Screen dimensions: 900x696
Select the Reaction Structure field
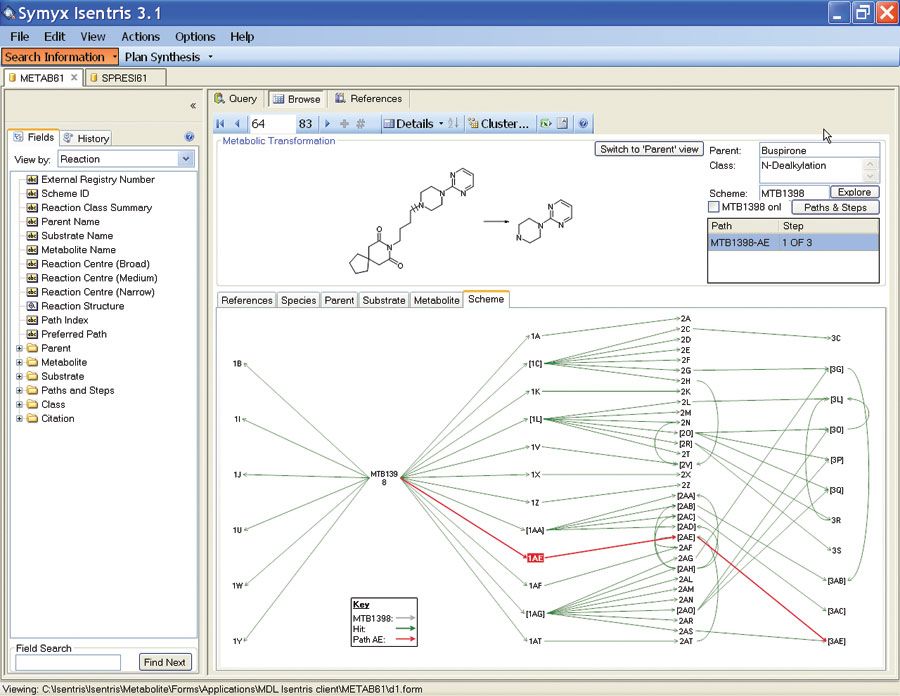click(83, 306)
